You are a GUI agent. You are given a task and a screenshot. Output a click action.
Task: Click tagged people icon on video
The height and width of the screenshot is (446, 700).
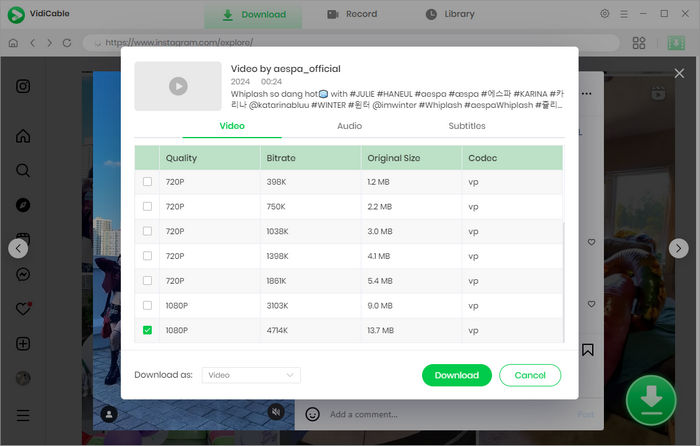[109, 414]
